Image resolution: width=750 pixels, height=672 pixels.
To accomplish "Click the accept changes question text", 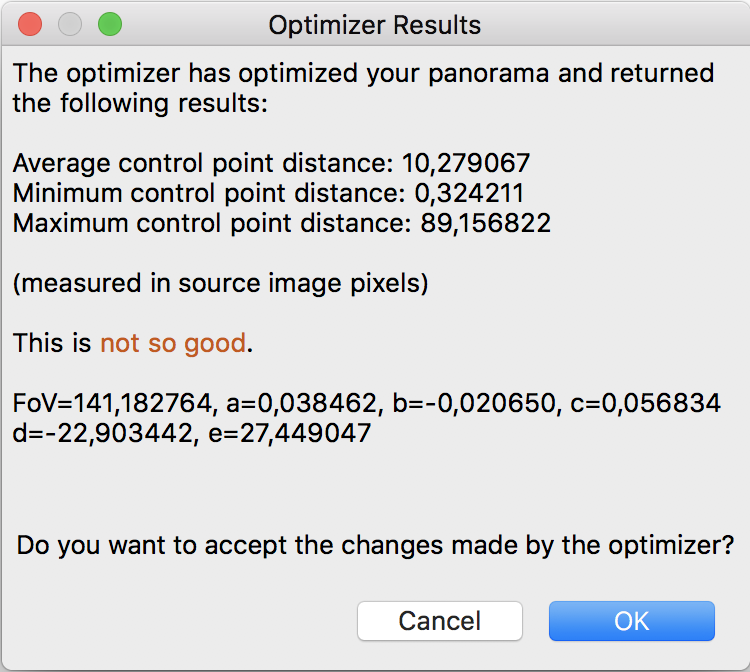I will tap(375, 546).
